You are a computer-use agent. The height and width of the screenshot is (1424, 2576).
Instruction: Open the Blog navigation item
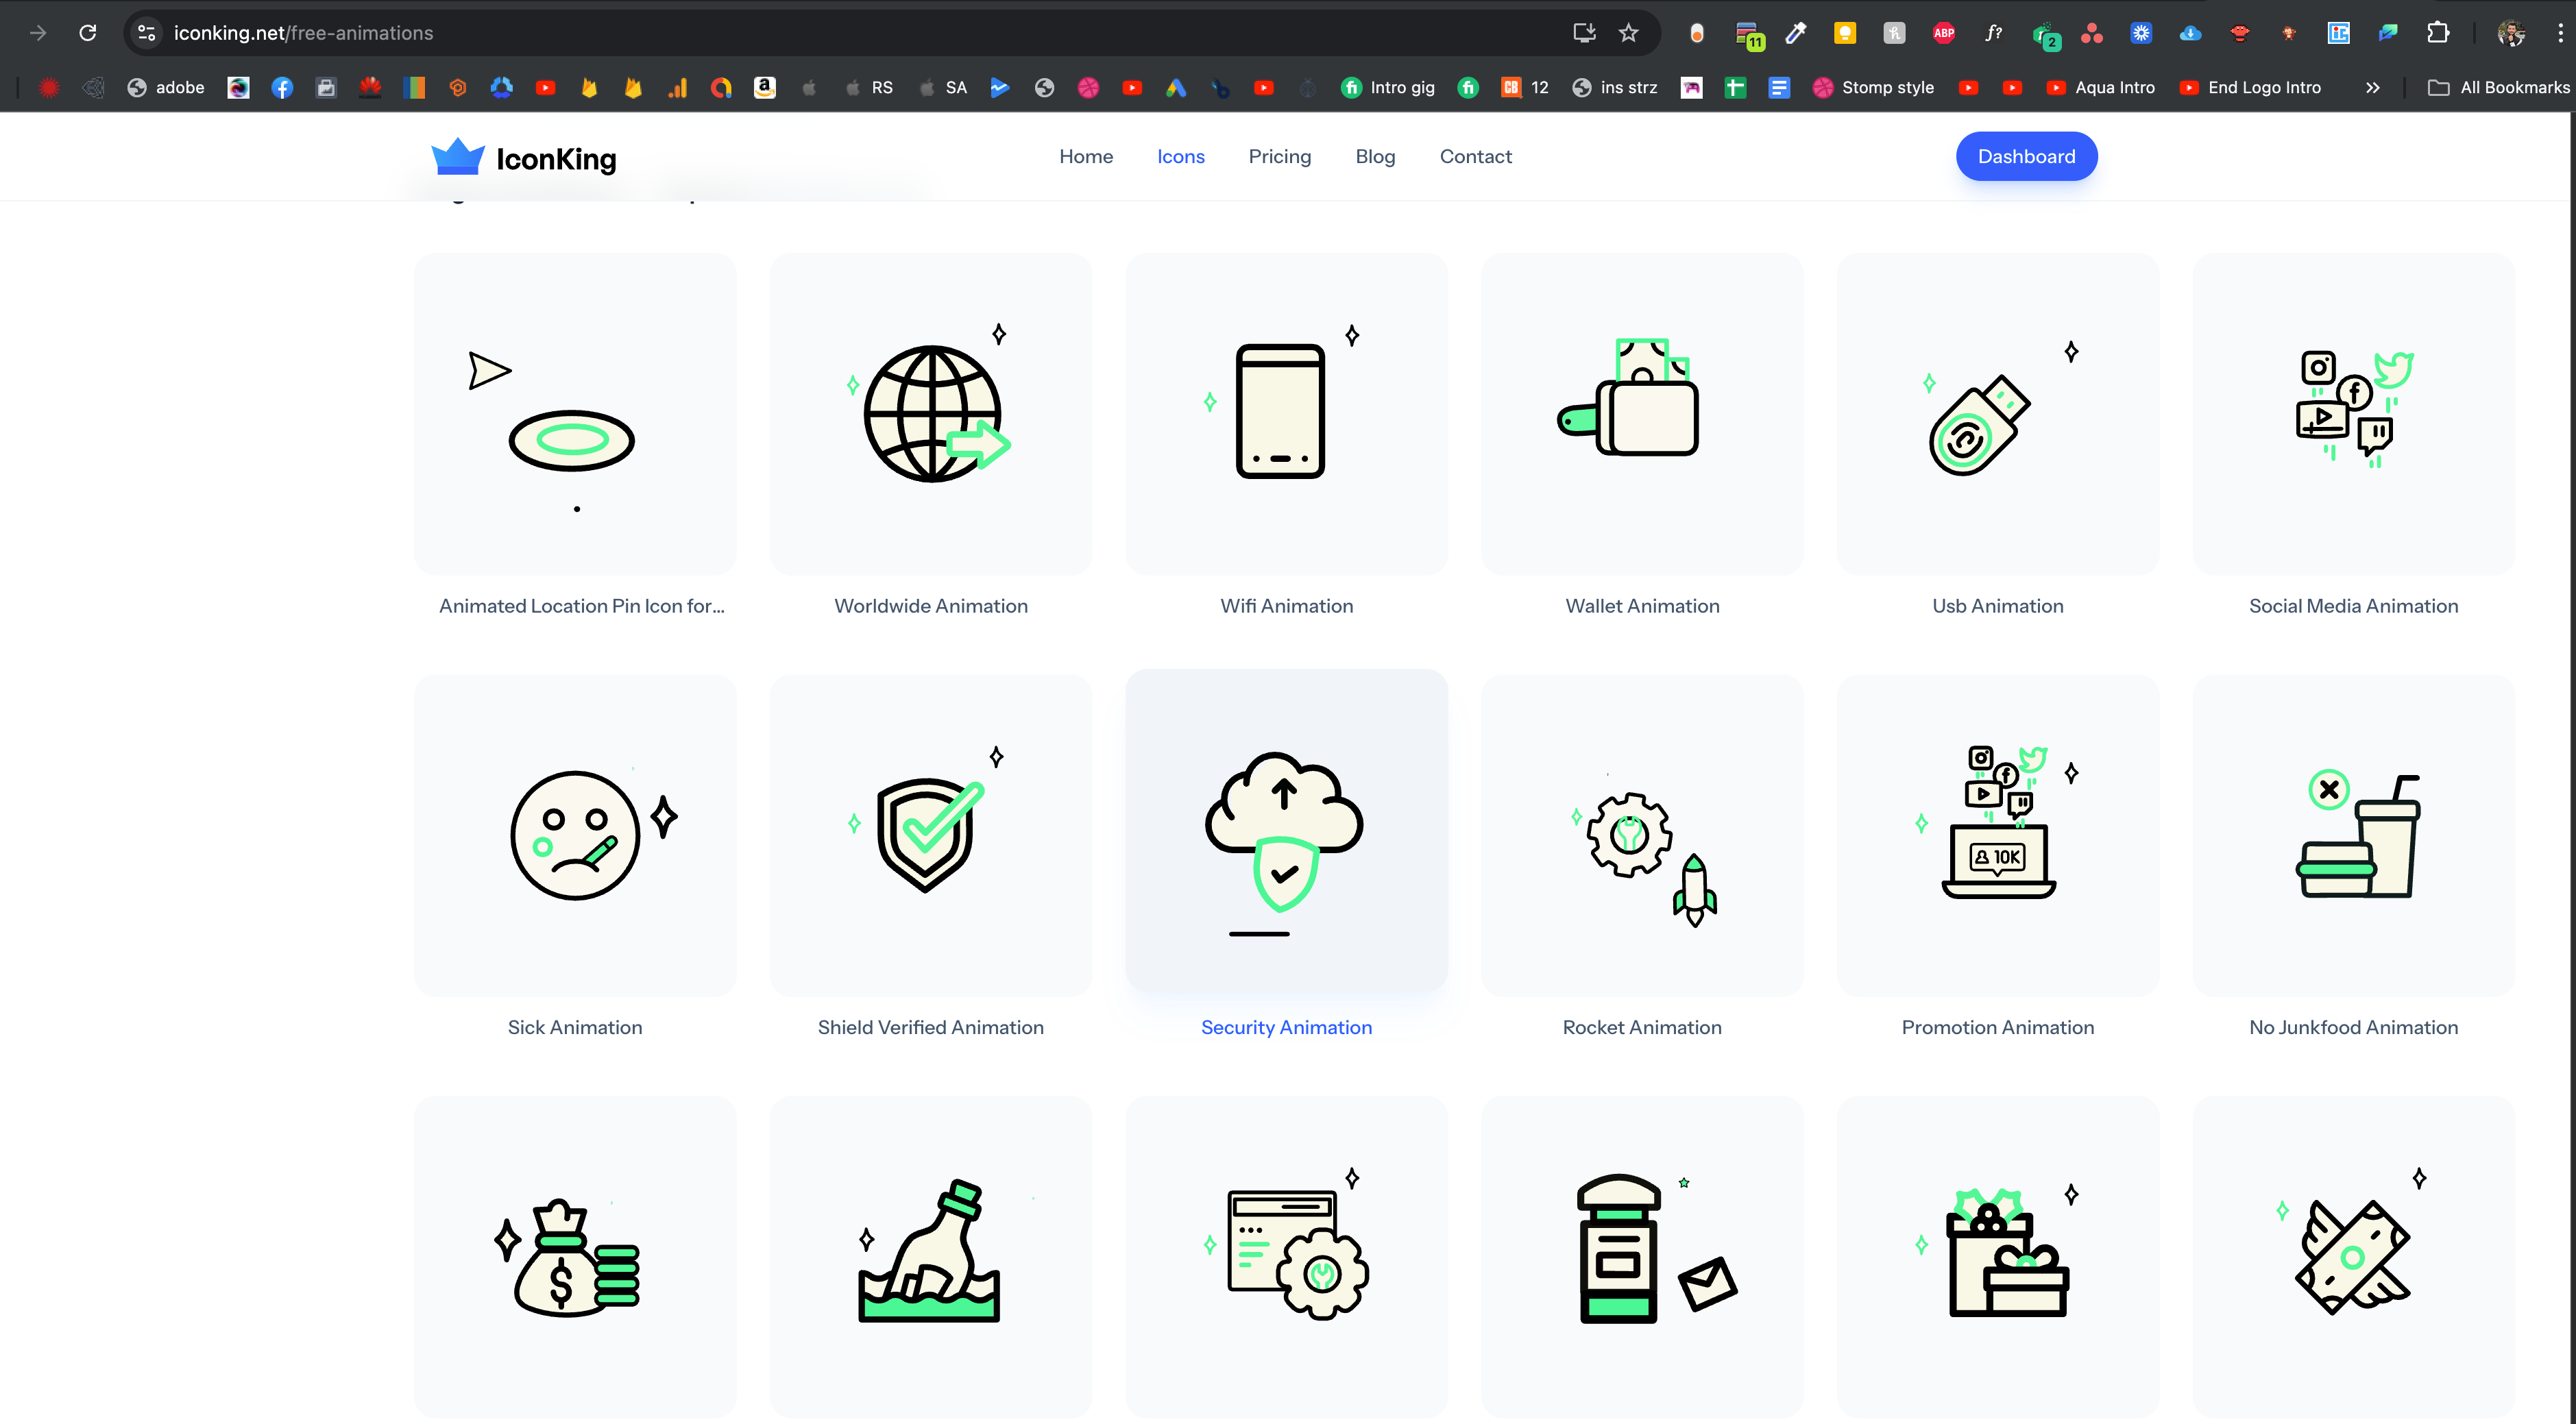pos(1375,156)
